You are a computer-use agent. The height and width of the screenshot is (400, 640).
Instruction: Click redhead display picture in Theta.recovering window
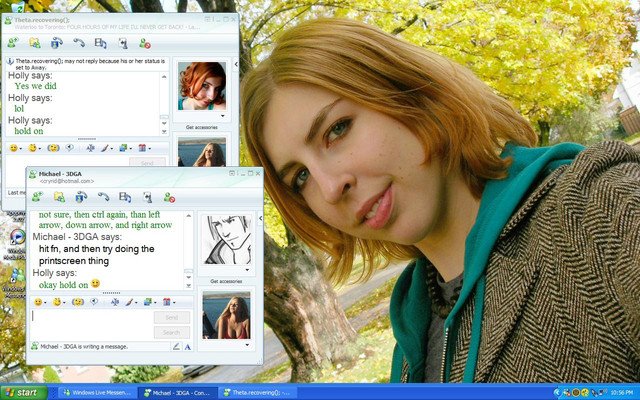click(202, 86)
